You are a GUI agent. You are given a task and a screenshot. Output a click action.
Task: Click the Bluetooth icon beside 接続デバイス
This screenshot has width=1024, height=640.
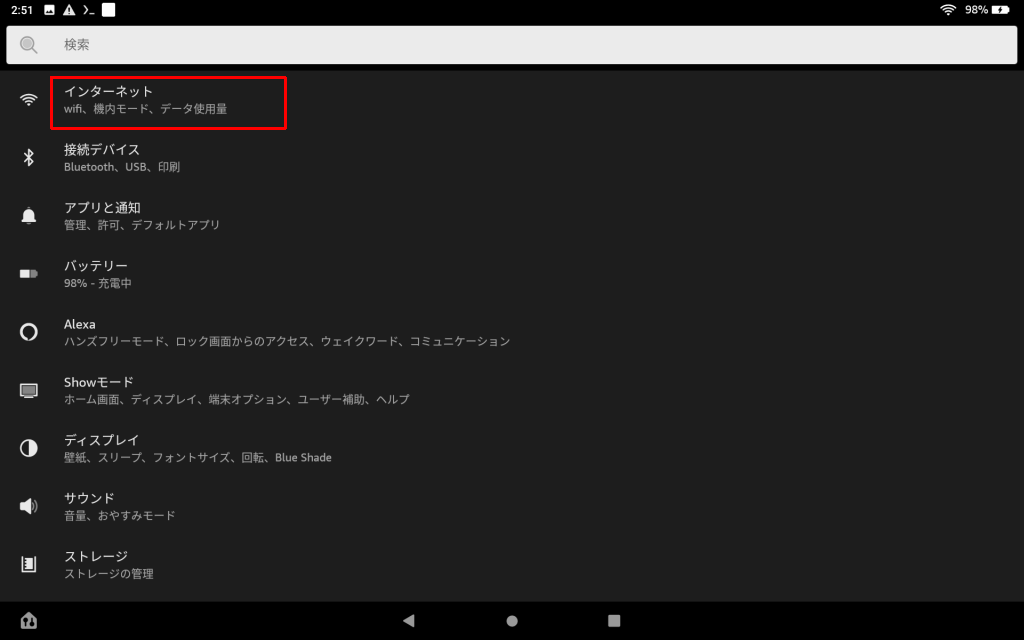click(28, 157)
